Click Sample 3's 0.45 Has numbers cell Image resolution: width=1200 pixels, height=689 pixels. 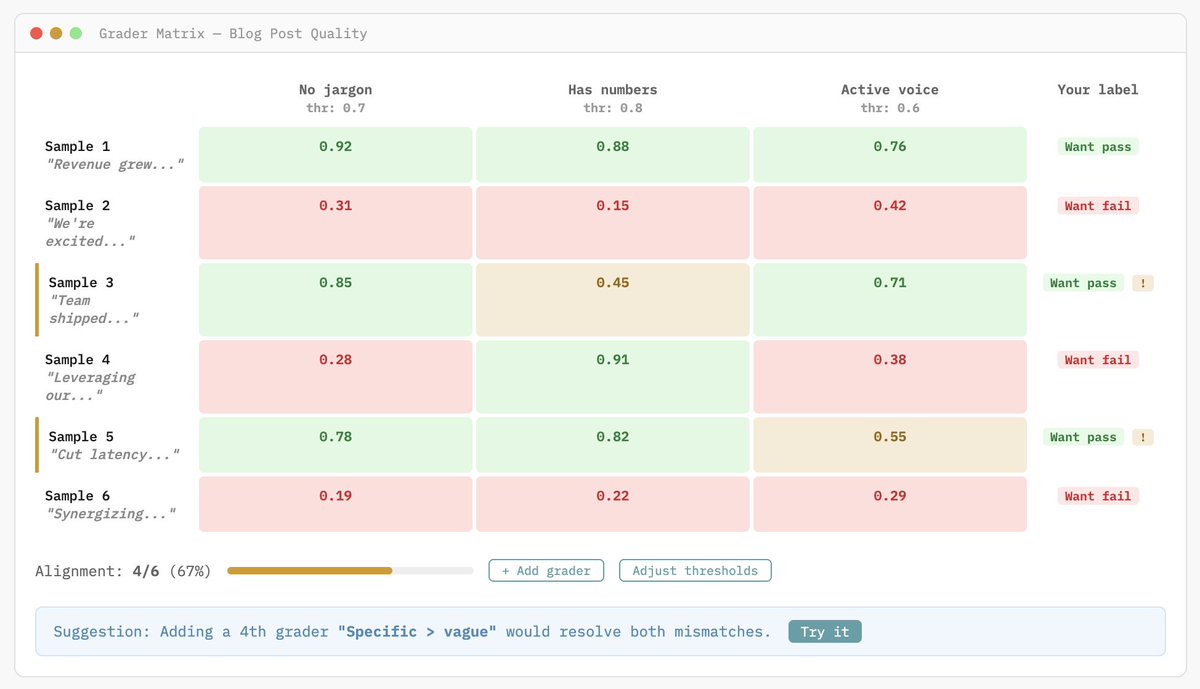tap(612, 299)
